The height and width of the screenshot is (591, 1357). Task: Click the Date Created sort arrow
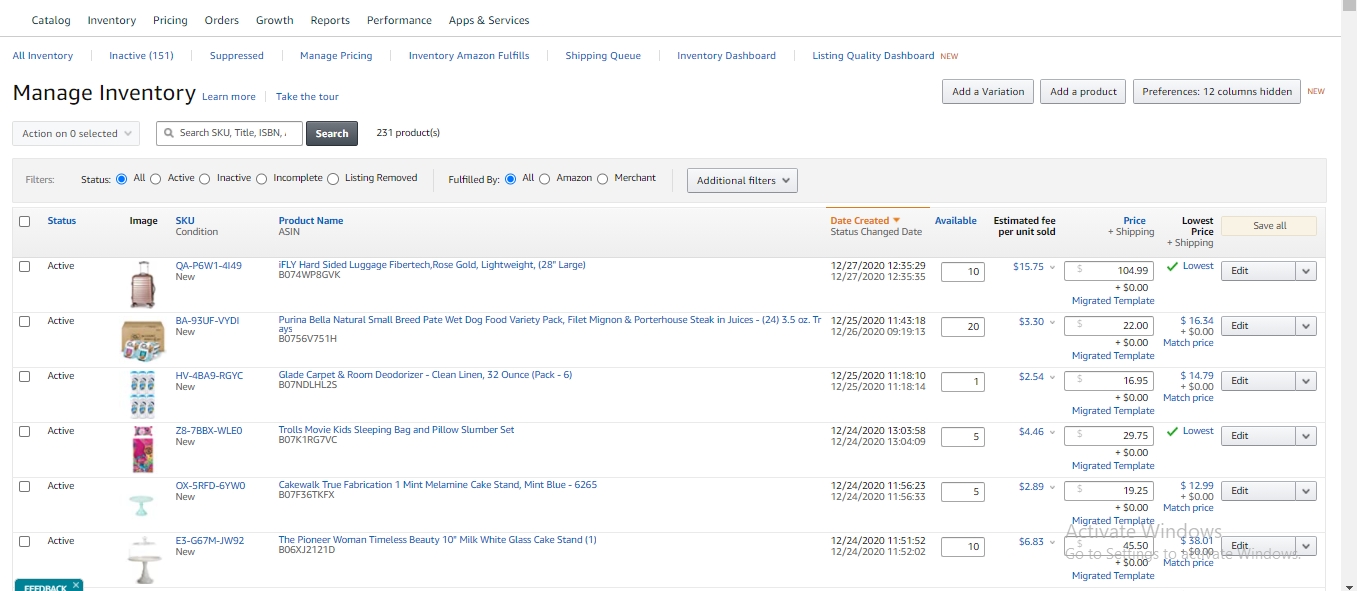point(896,221)
